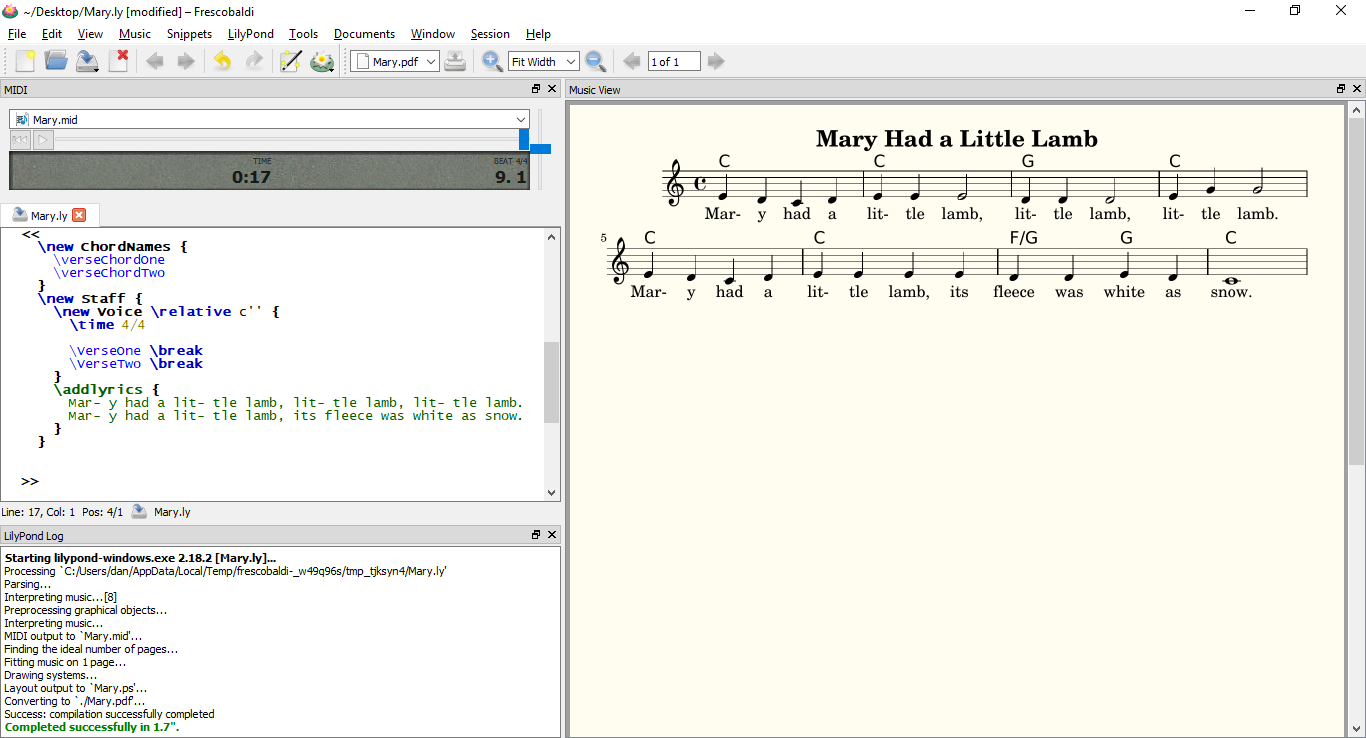Click the editor scrollbar up arrow
Viewport: 1366px width, 738px height.
(x=551, y=236)
